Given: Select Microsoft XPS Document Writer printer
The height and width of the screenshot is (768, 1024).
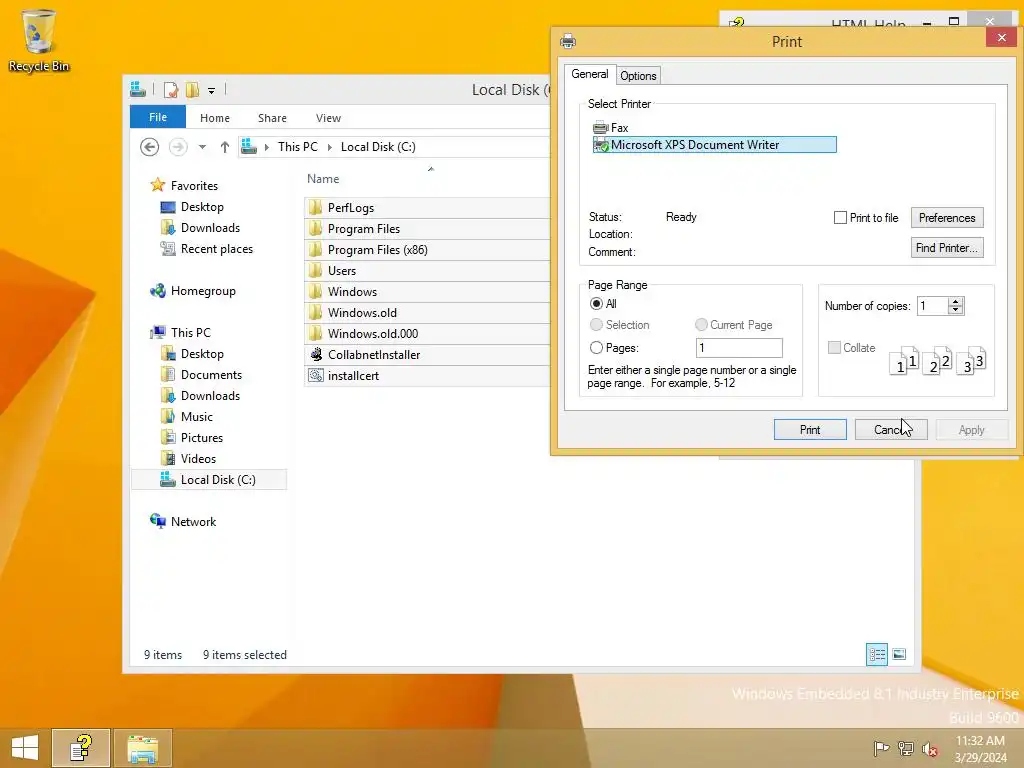Looking at the screenshot, I should tap(714, 145).
